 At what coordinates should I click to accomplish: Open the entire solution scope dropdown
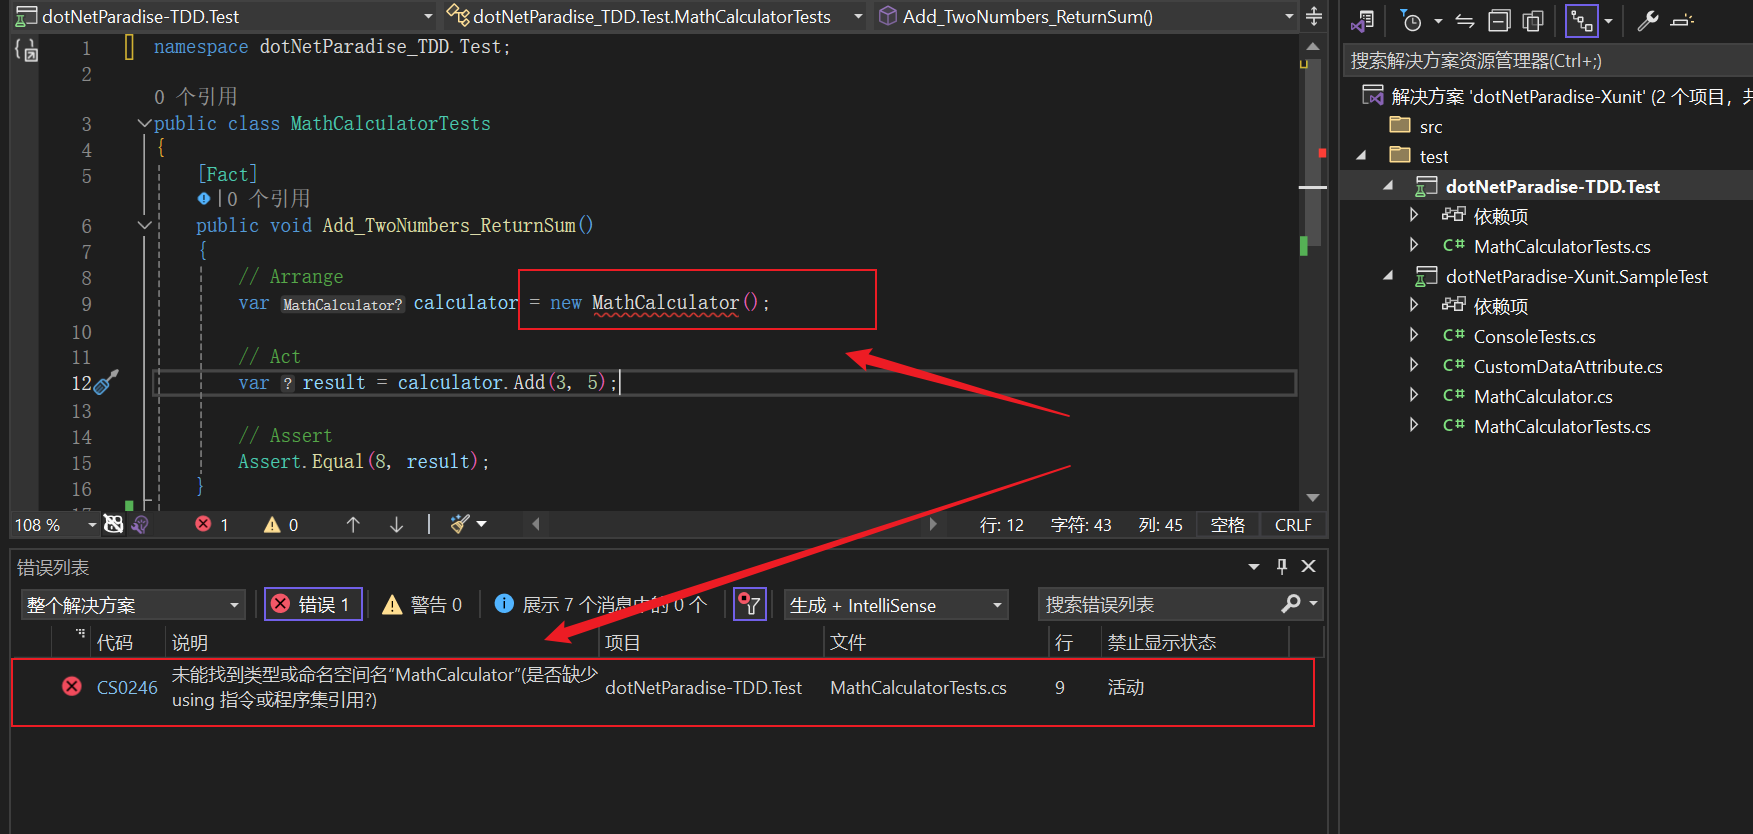tap(133, 604)
